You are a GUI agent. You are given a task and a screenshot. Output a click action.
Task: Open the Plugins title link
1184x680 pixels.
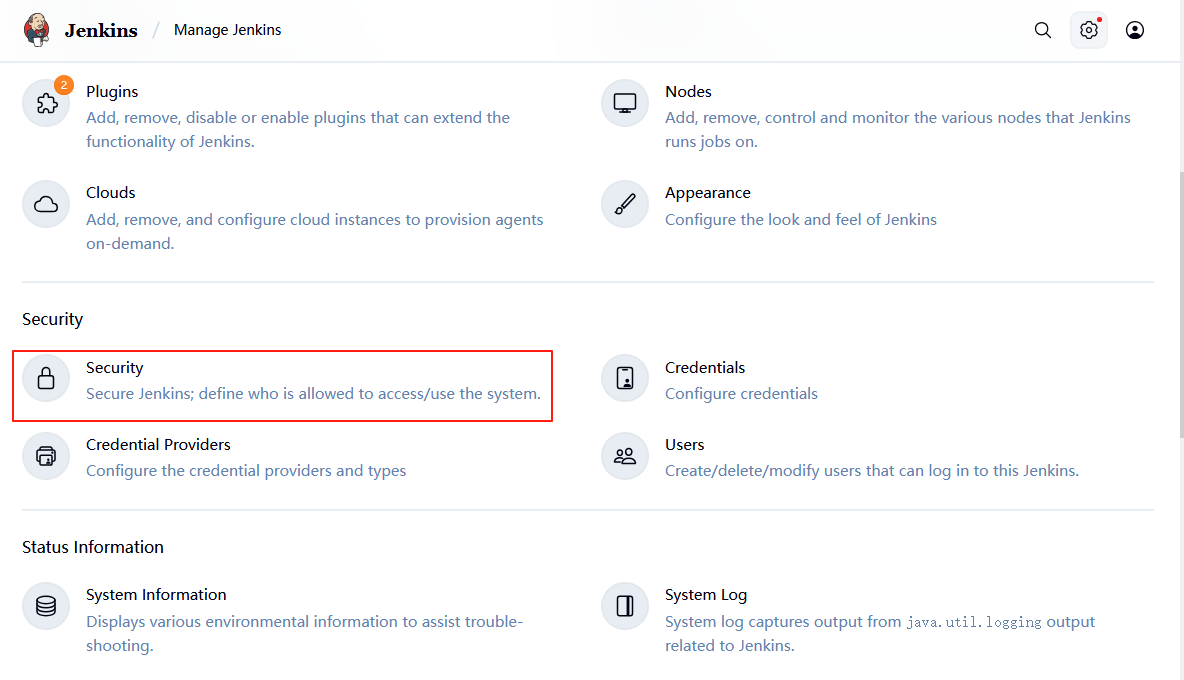112,91
